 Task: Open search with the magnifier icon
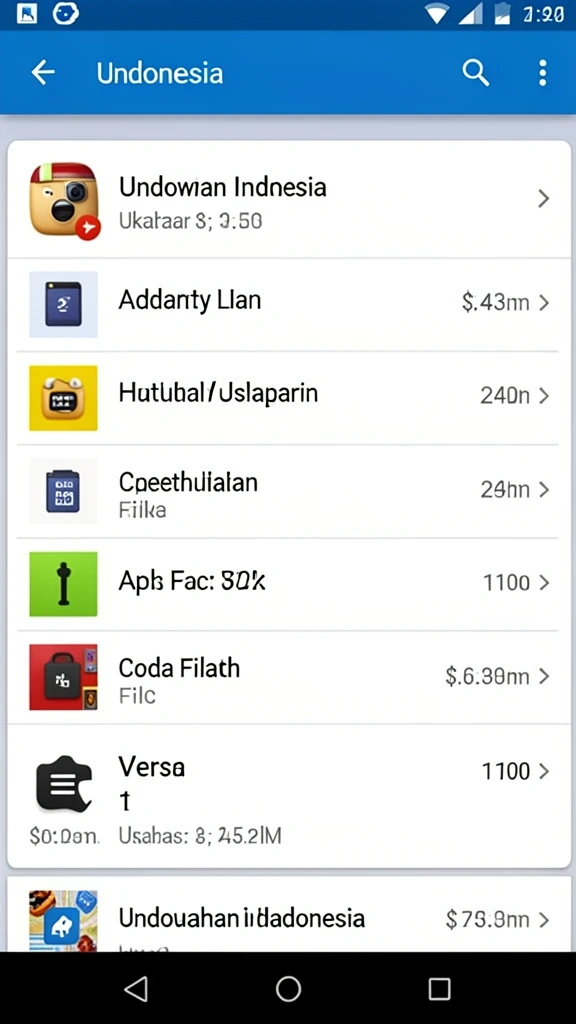[475, 72]
